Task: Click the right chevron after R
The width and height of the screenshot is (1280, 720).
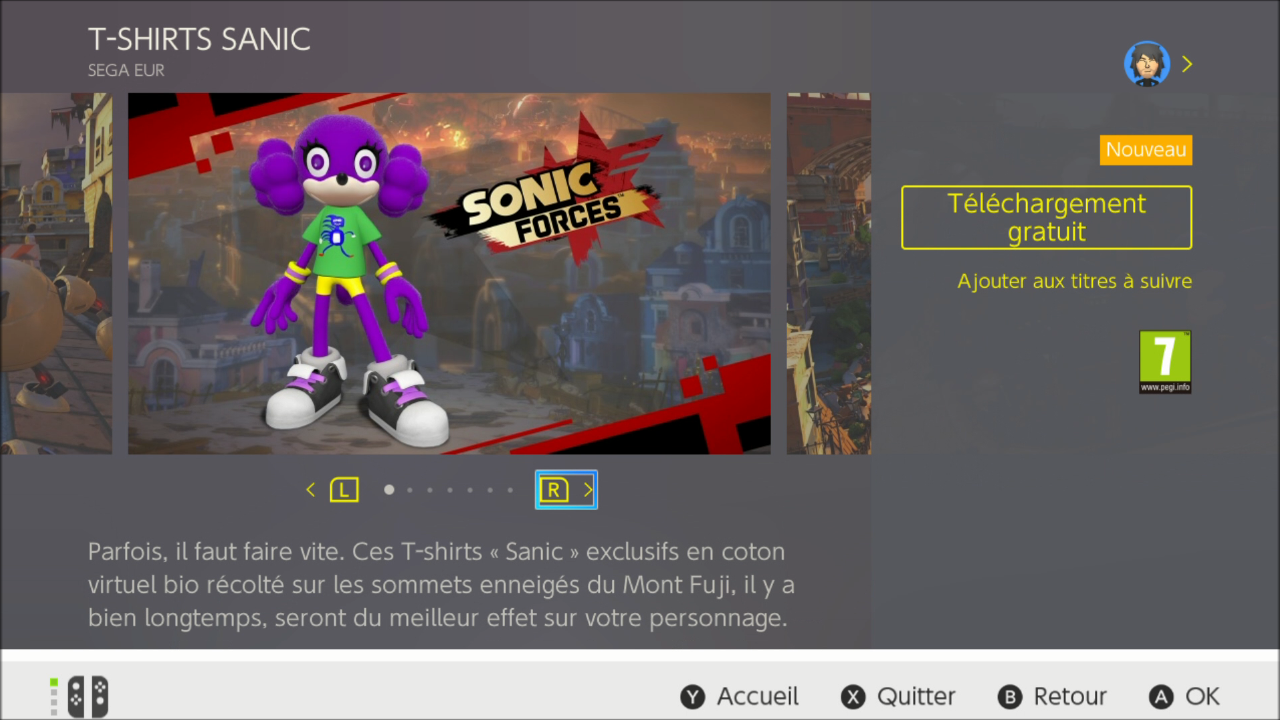Action: 588,490
